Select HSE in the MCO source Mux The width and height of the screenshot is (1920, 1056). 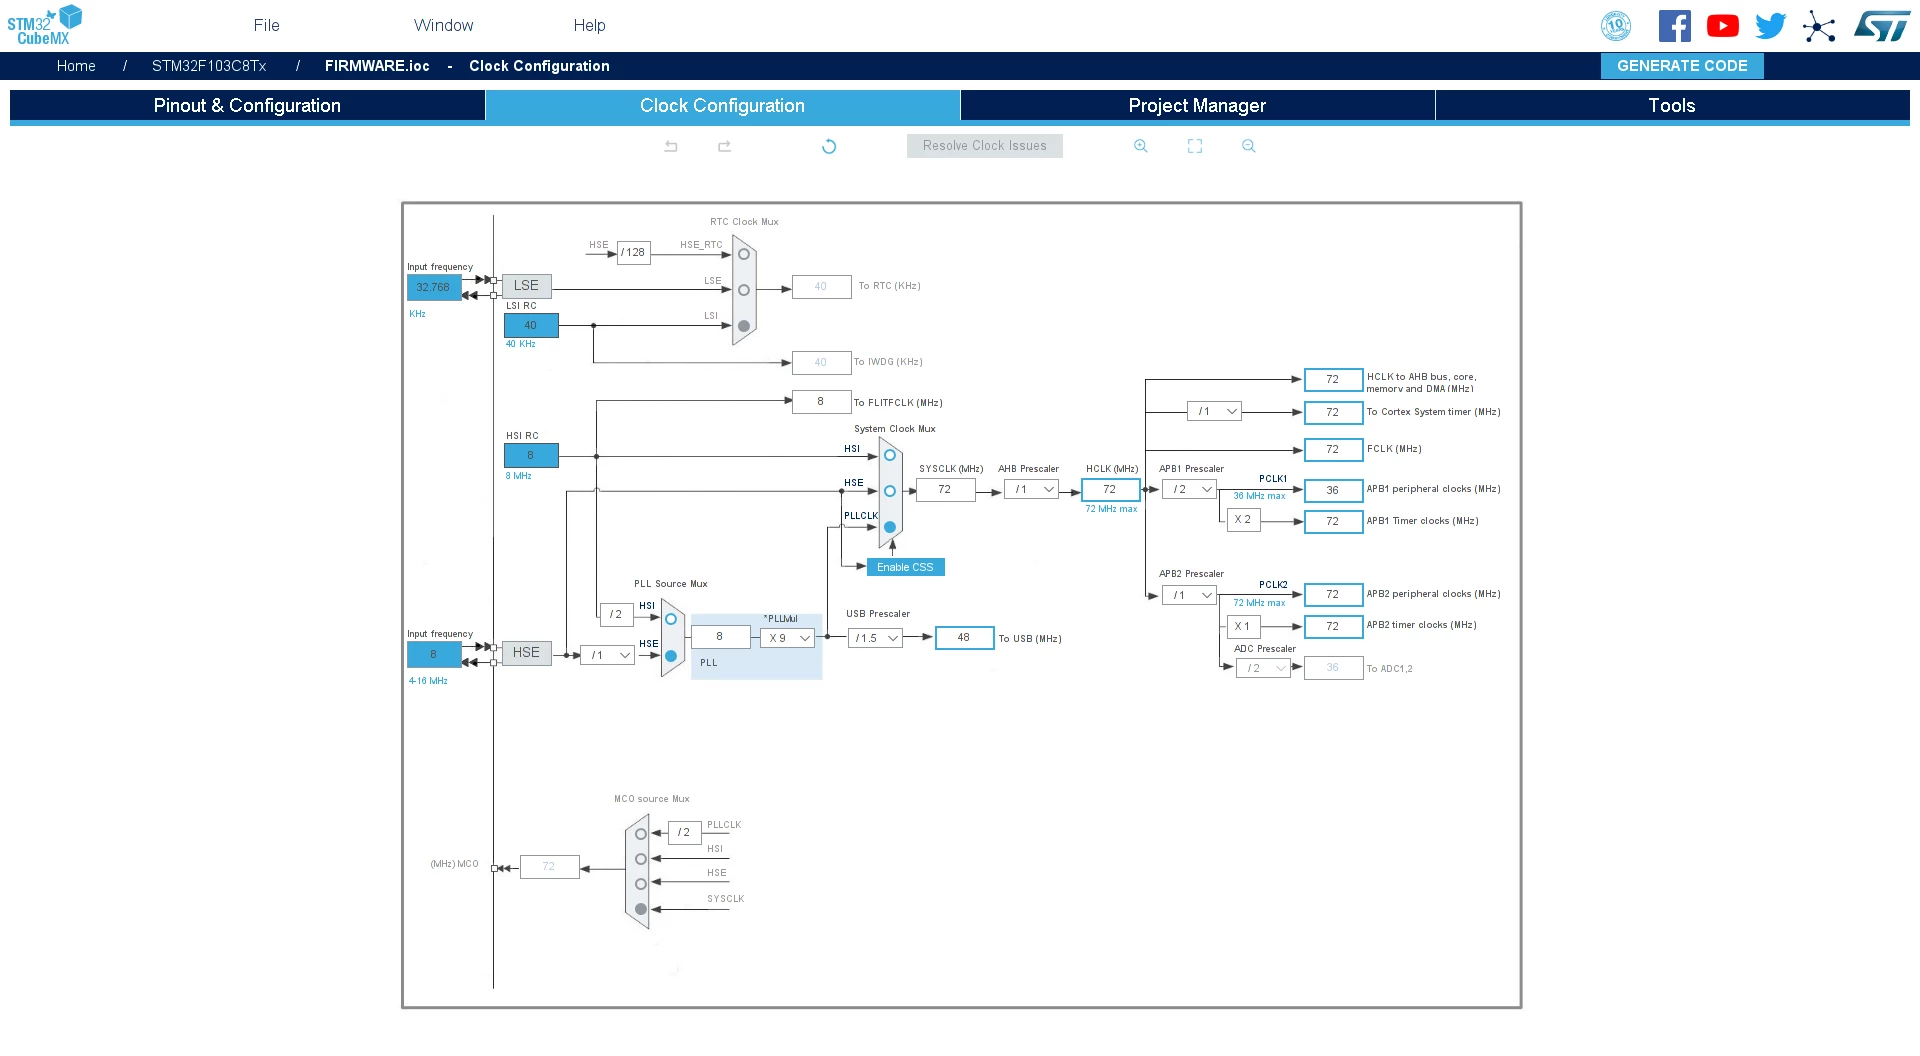641,884
